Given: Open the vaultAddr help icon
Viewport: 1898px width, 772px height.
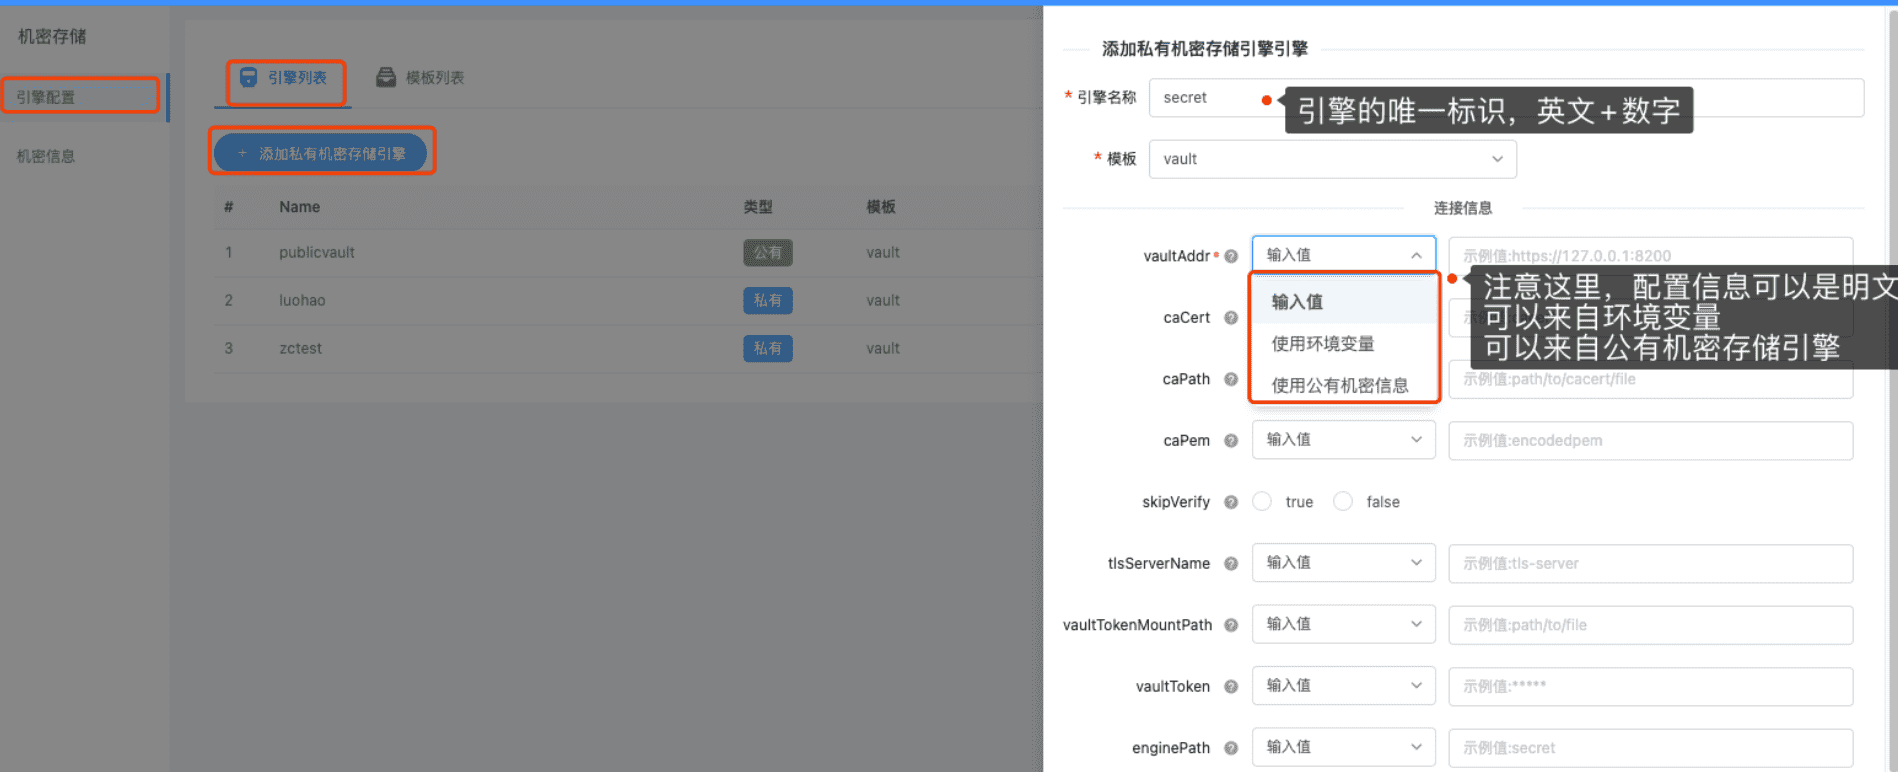Looking at the screenshot, I should 1231,256.
